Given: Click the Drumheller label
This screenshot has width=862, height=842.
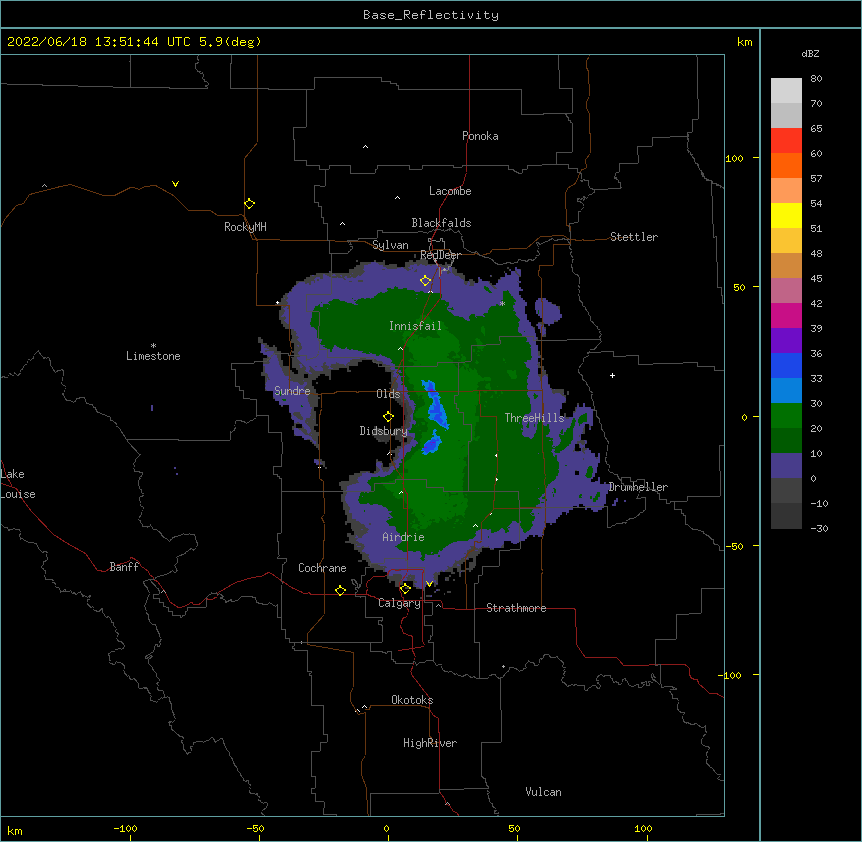Looking at the screenshot, I should (638, 487).
